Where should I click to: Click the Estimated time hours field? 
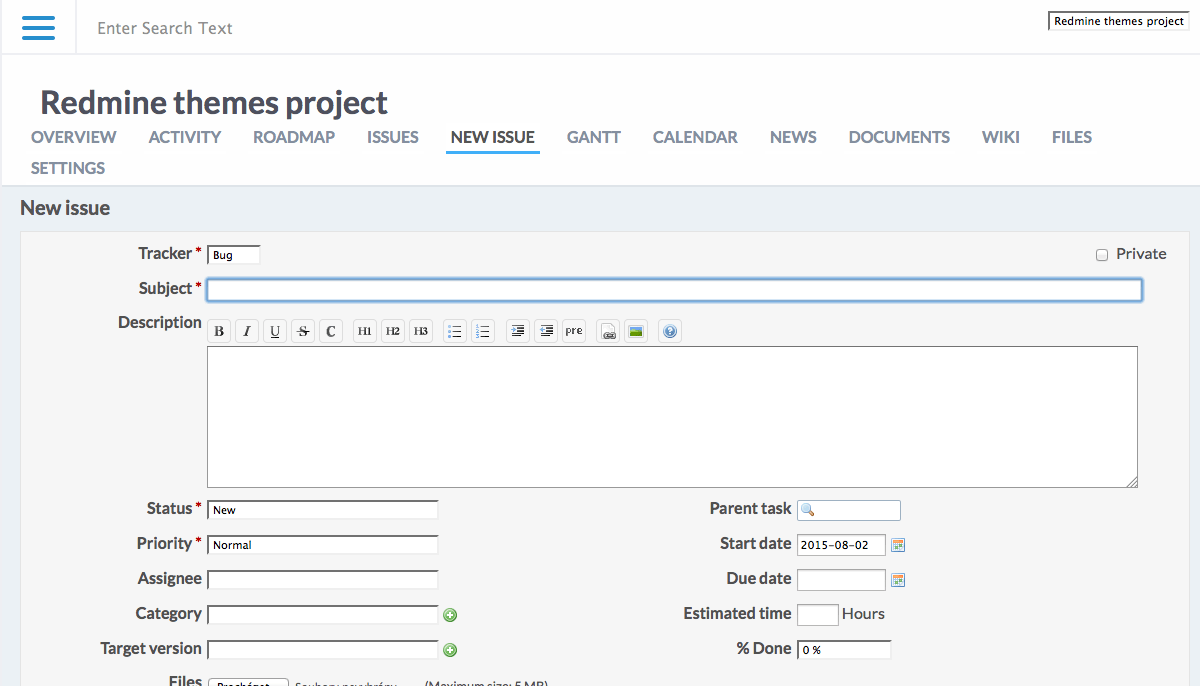pyautogui.click(x=818, y=615)
